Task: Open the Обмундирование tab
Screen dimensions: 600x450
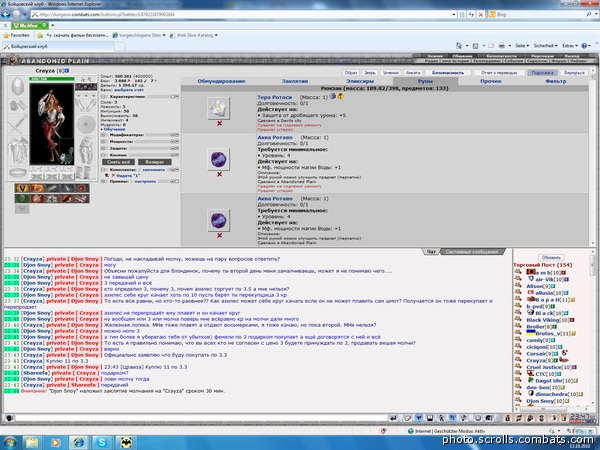Action: (x=221, y=81)
